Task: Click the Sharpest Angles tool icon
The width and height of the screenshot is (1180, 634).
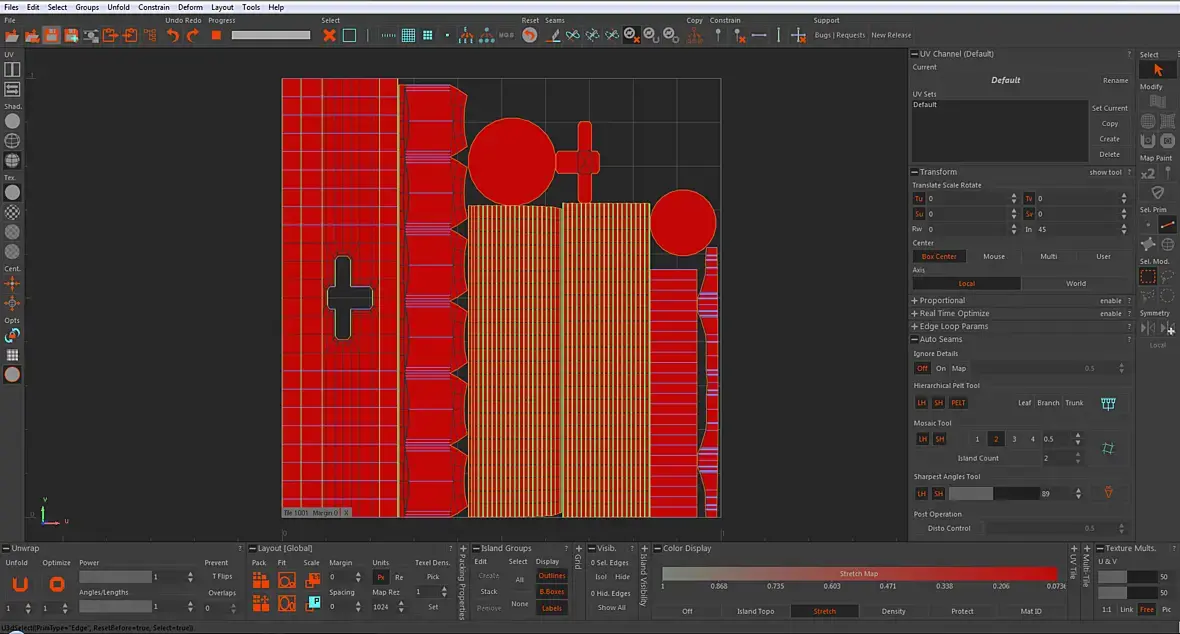Action: click(x=1109, y=492)
